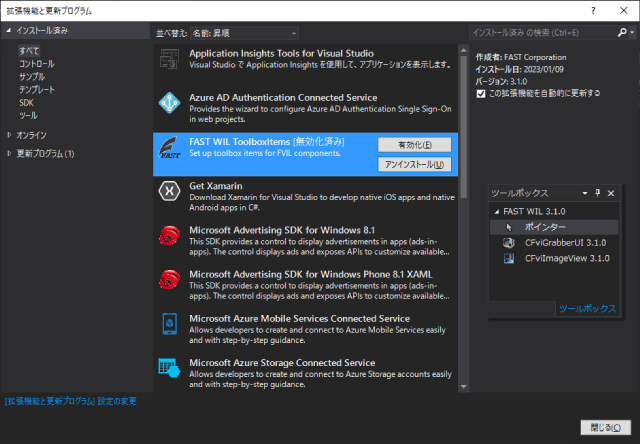Image resolution: width=640 pixels, height=444 pixels.
Task: Select Microsoft Azure Mobile Services Connected Service title
Action: 299,319
